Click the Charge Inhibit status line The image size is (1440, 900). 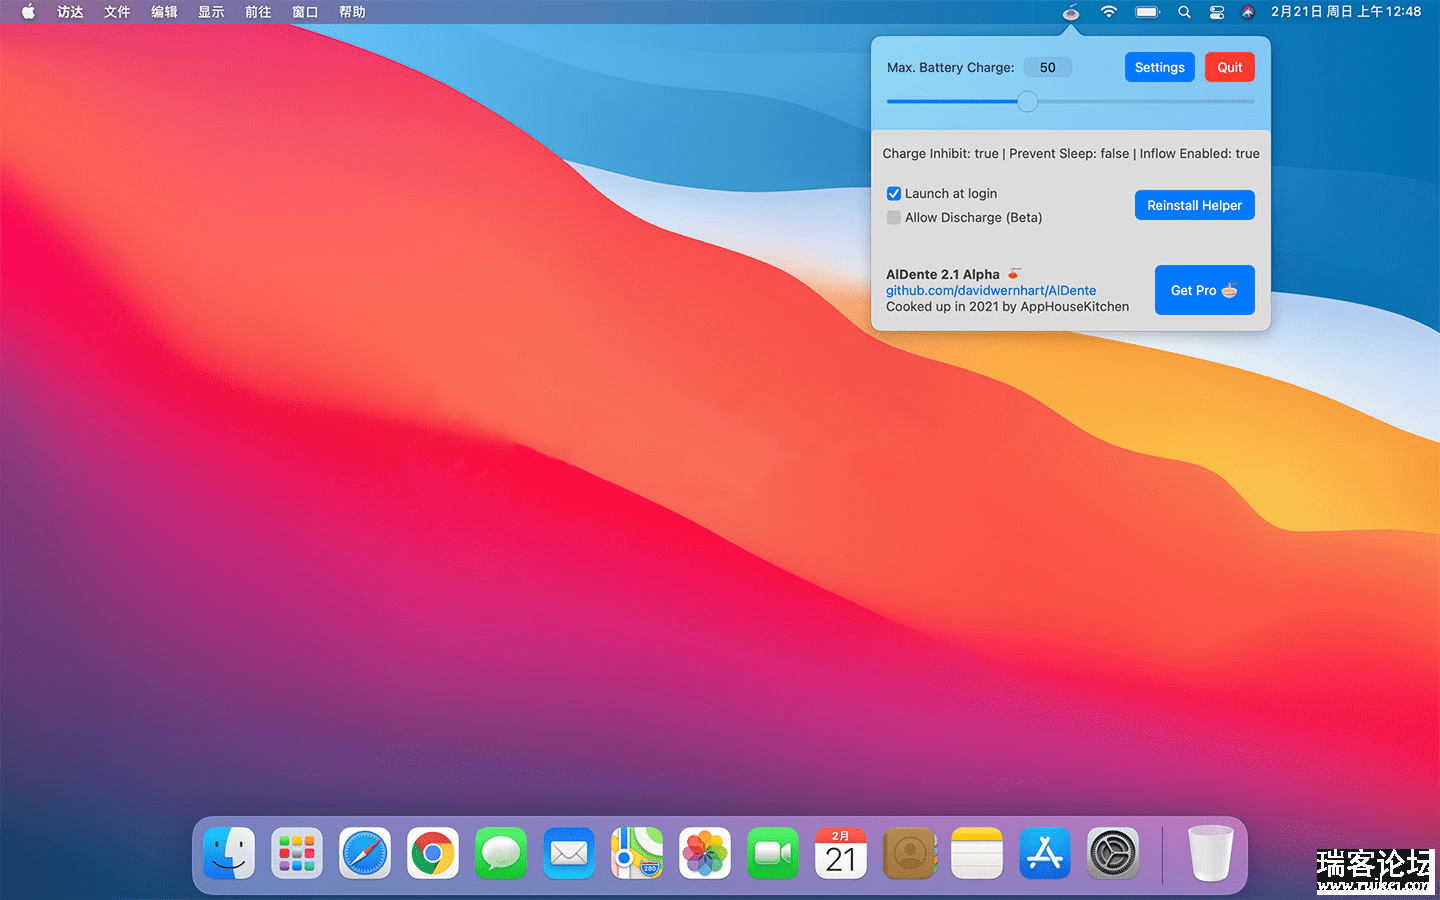pos(1071,153)
